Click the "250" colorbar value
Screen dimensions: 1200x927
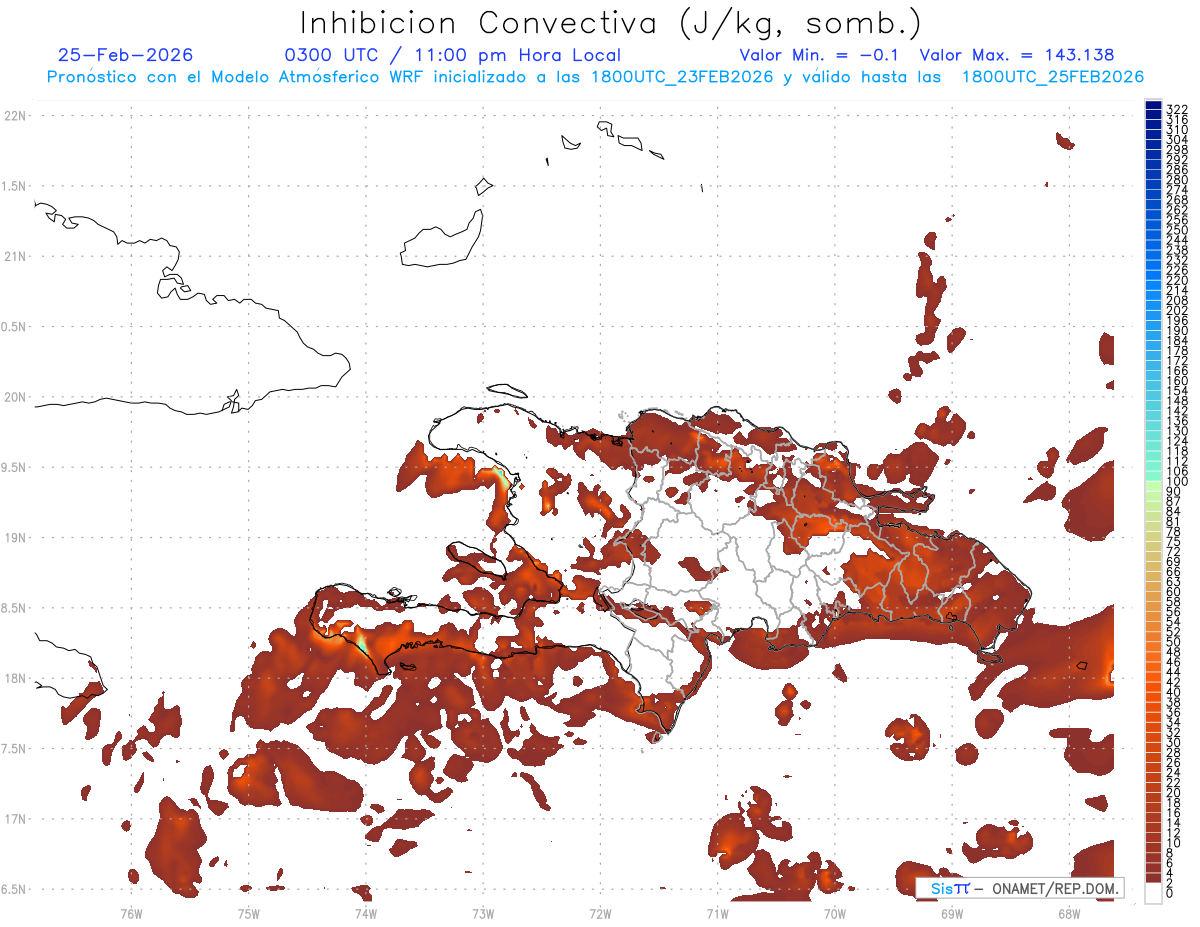(x=1176, y=230)
